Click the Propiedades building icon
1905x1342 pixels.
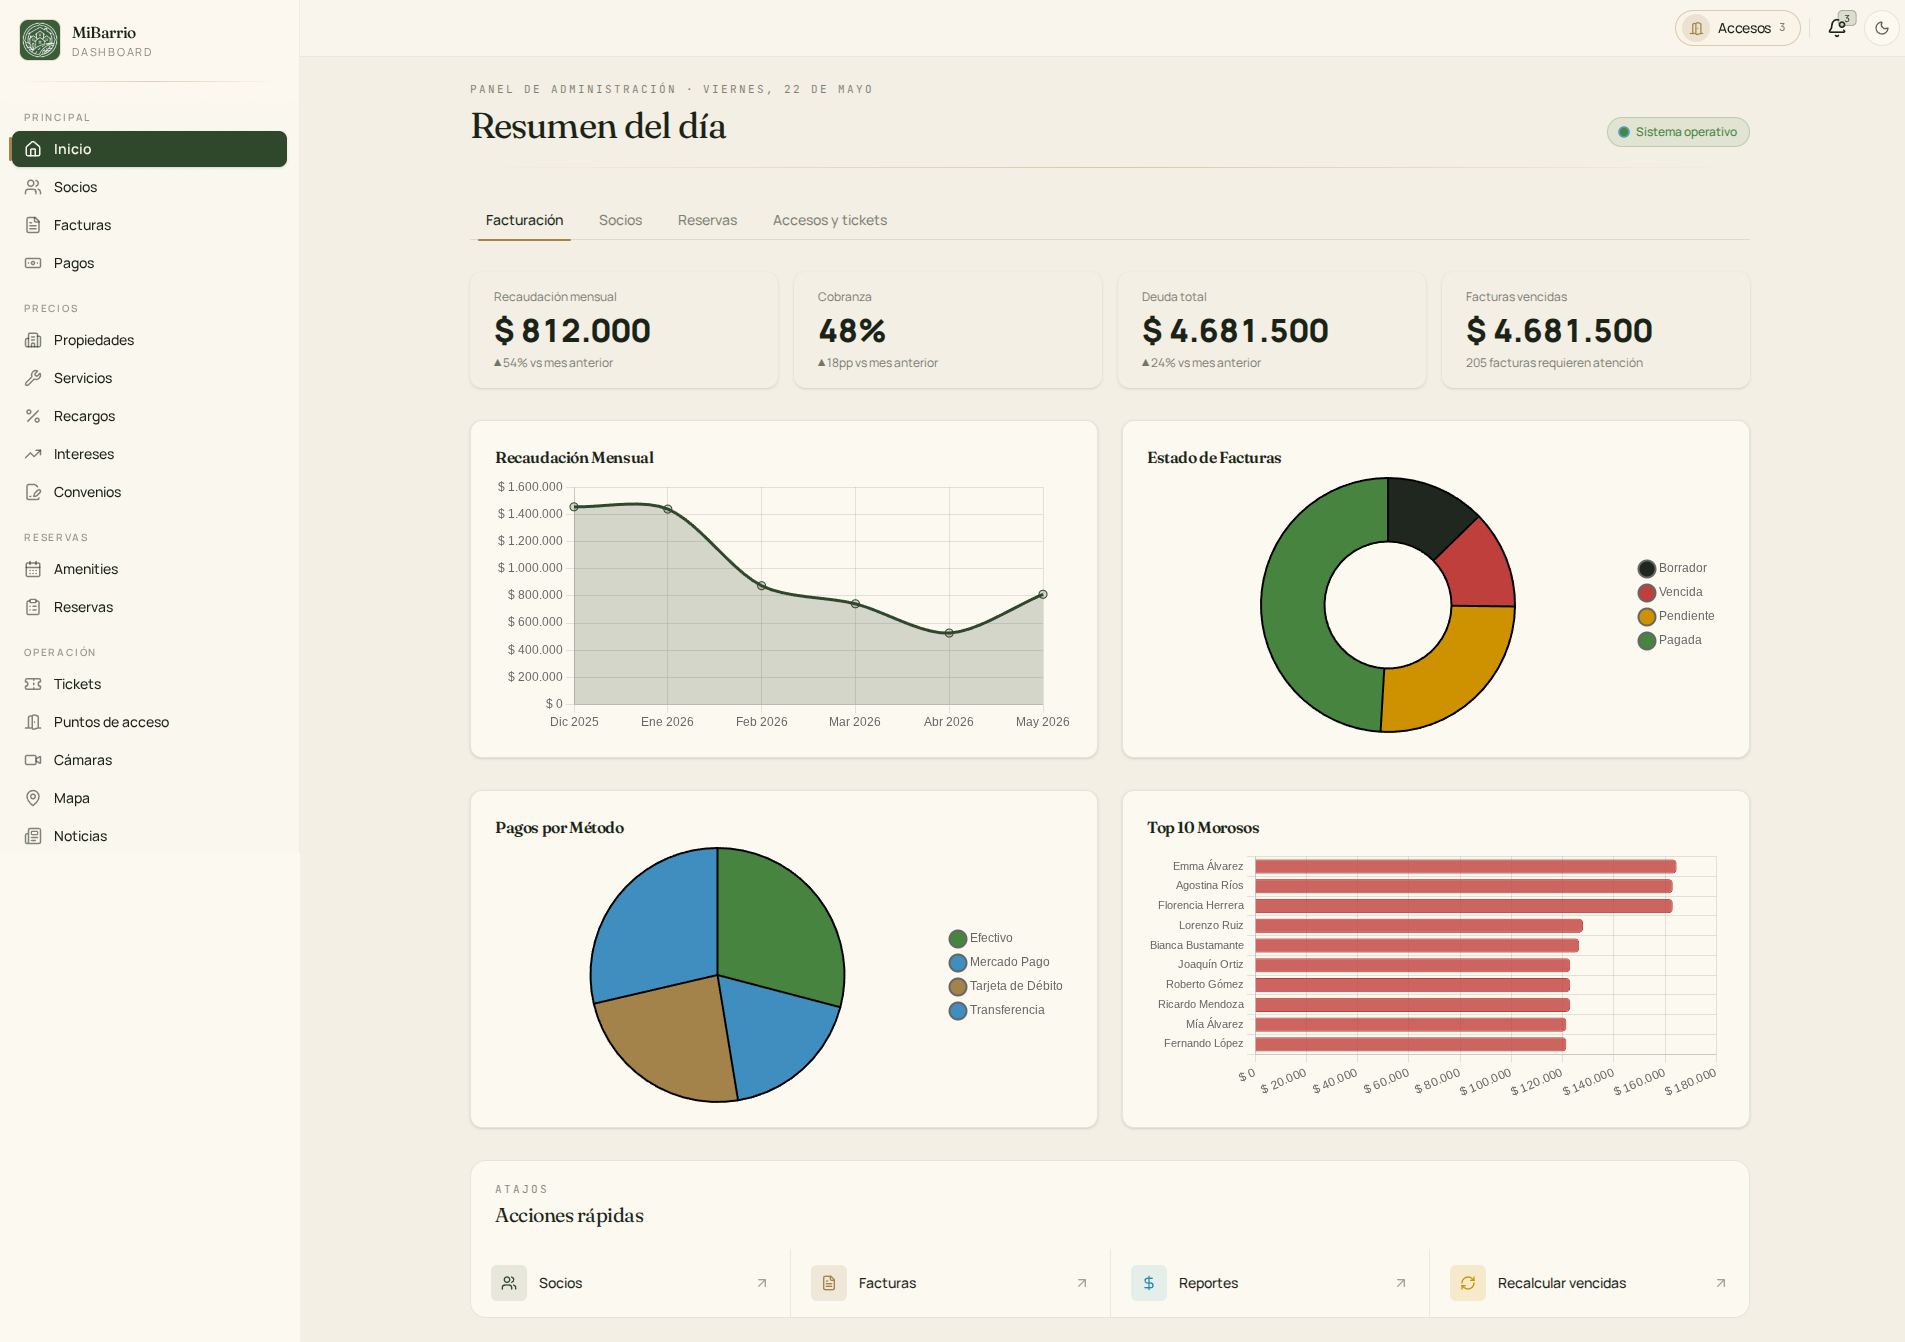pyautogui.click(x=33, y=340)
